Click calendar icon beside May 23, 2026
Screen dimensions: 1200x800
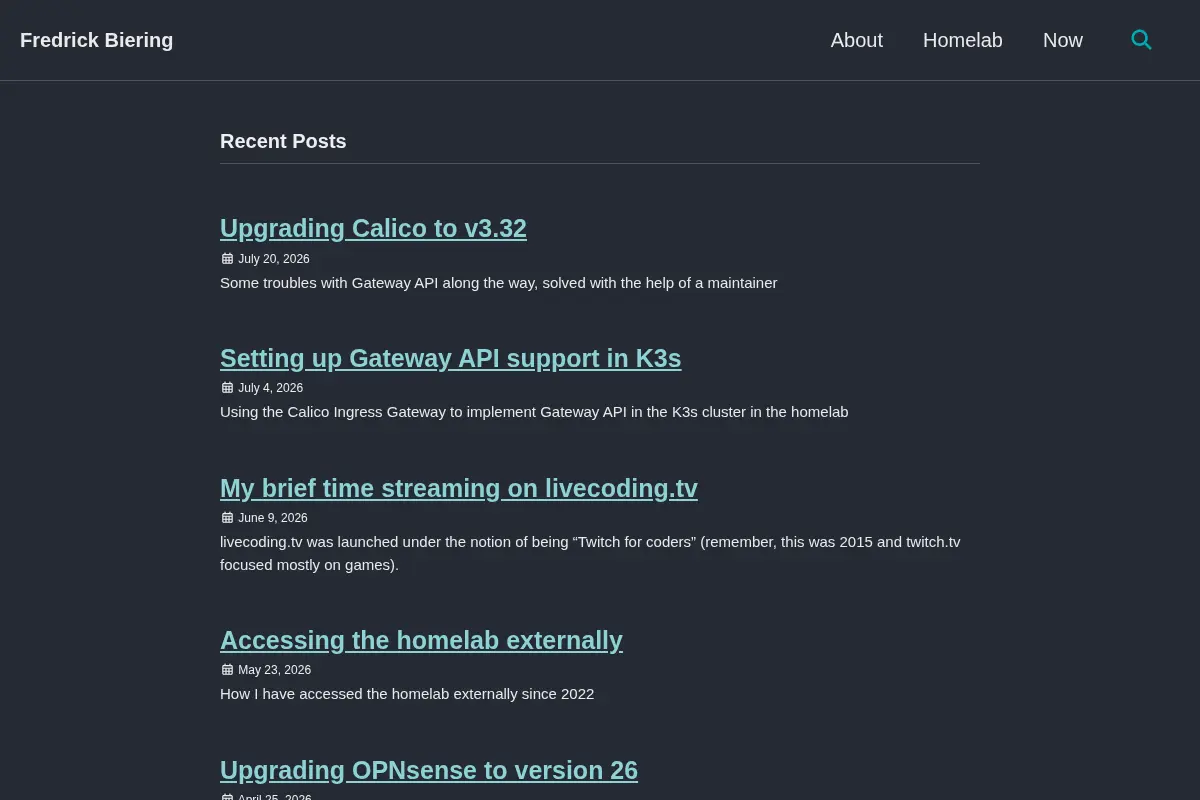coord(227,670)
